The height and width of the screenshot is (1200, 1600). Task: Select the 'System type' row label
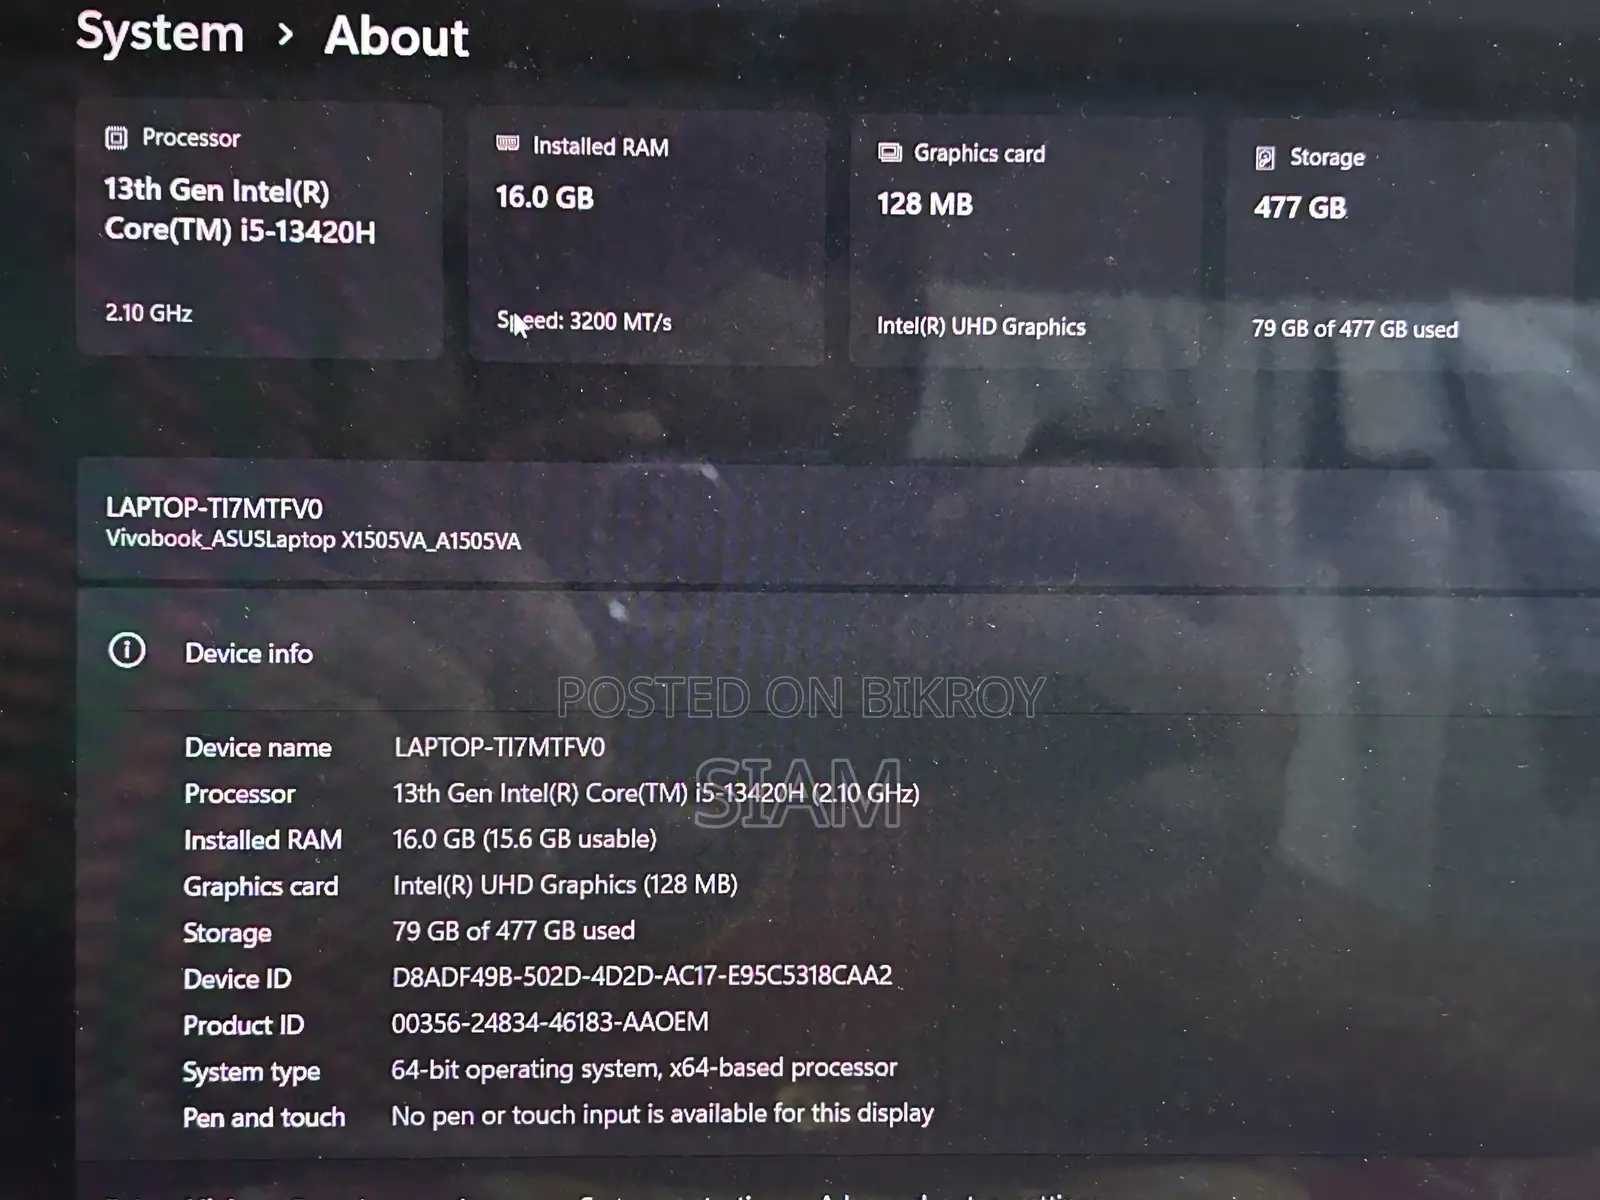(x=251, y=1072)
